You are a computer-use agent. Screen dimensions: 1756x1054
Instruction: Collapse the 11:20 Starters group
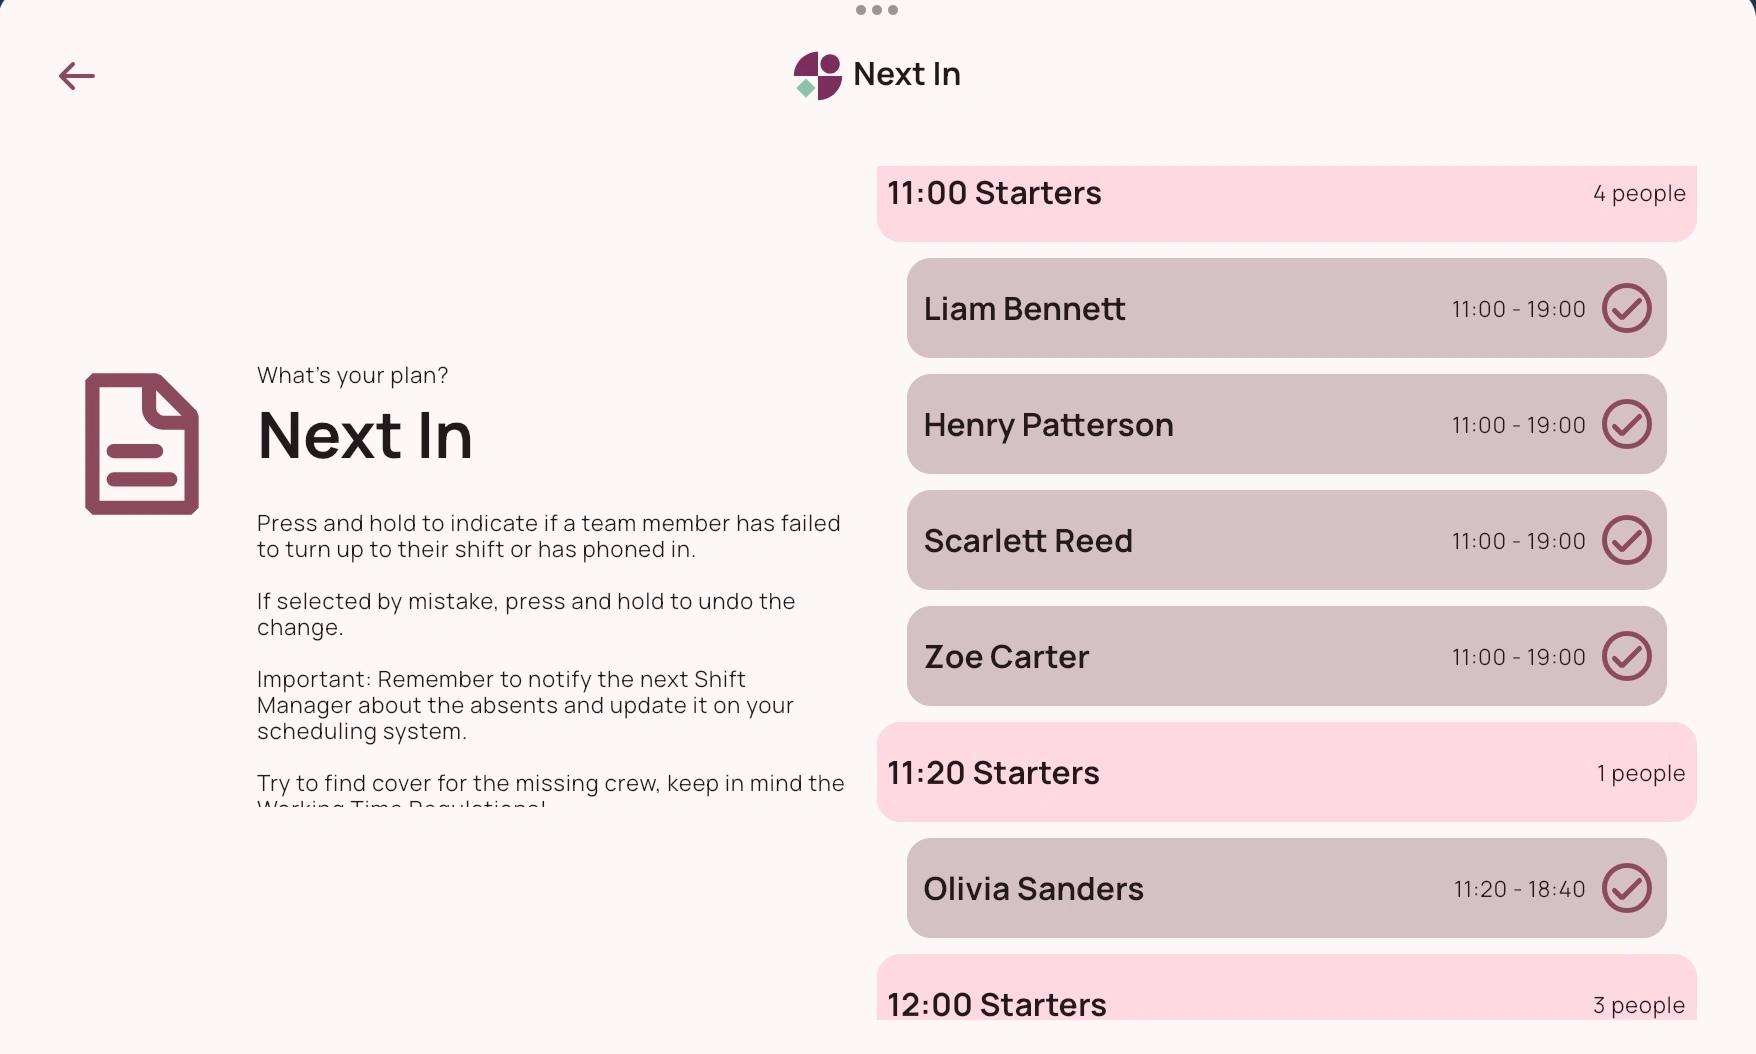(x=1287, y=772)
